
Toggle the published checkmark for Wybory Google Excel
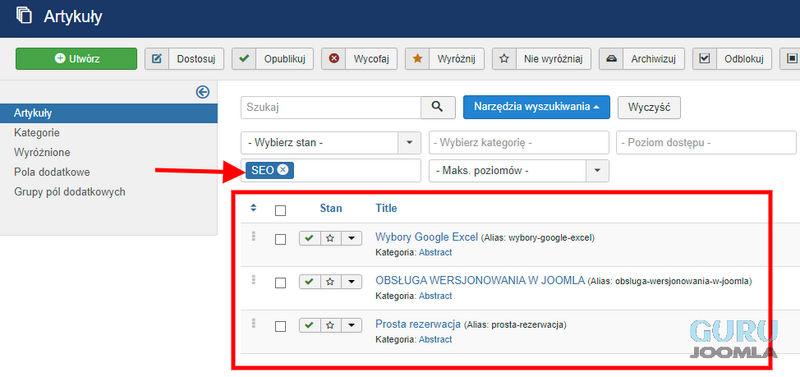[310, 238]
